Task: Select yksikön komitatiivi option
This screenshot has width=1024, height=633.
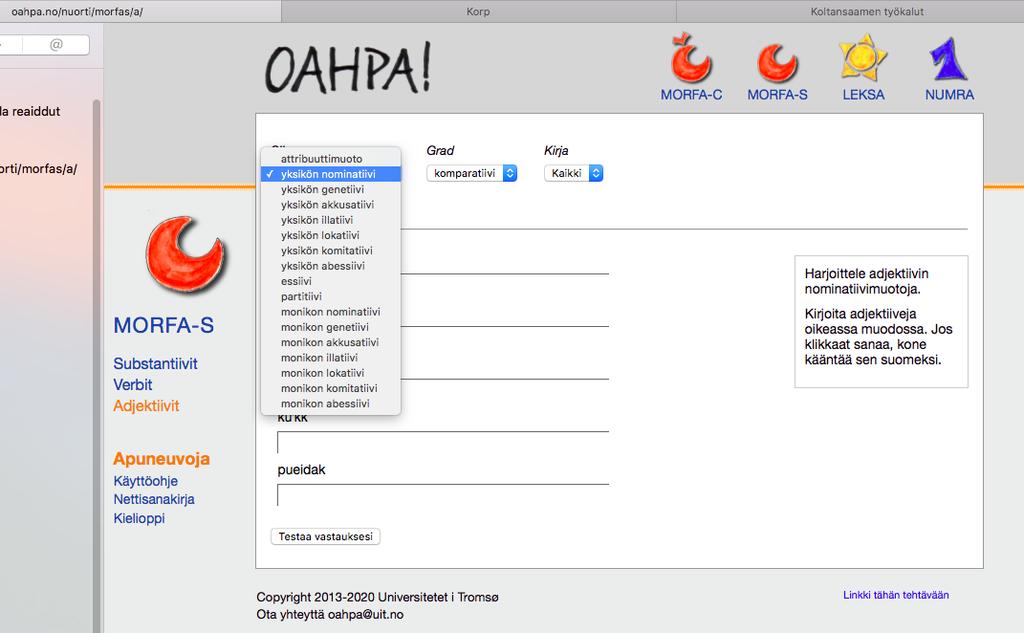Action: pos(330,251)
